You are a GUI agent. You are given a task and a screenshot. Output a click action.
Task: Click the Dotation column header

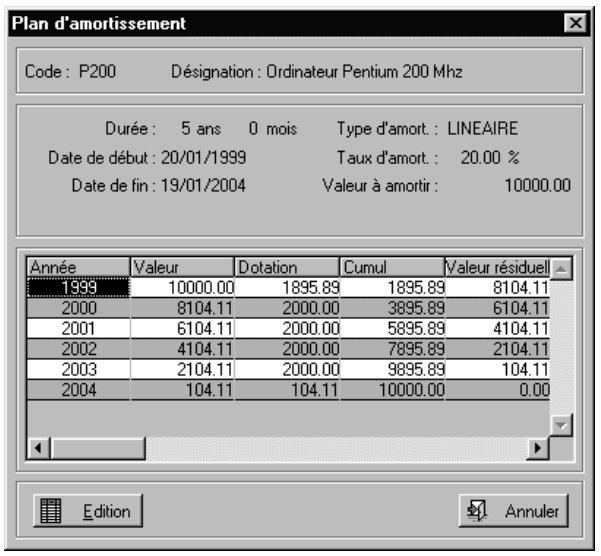click(x=287, y=267)
